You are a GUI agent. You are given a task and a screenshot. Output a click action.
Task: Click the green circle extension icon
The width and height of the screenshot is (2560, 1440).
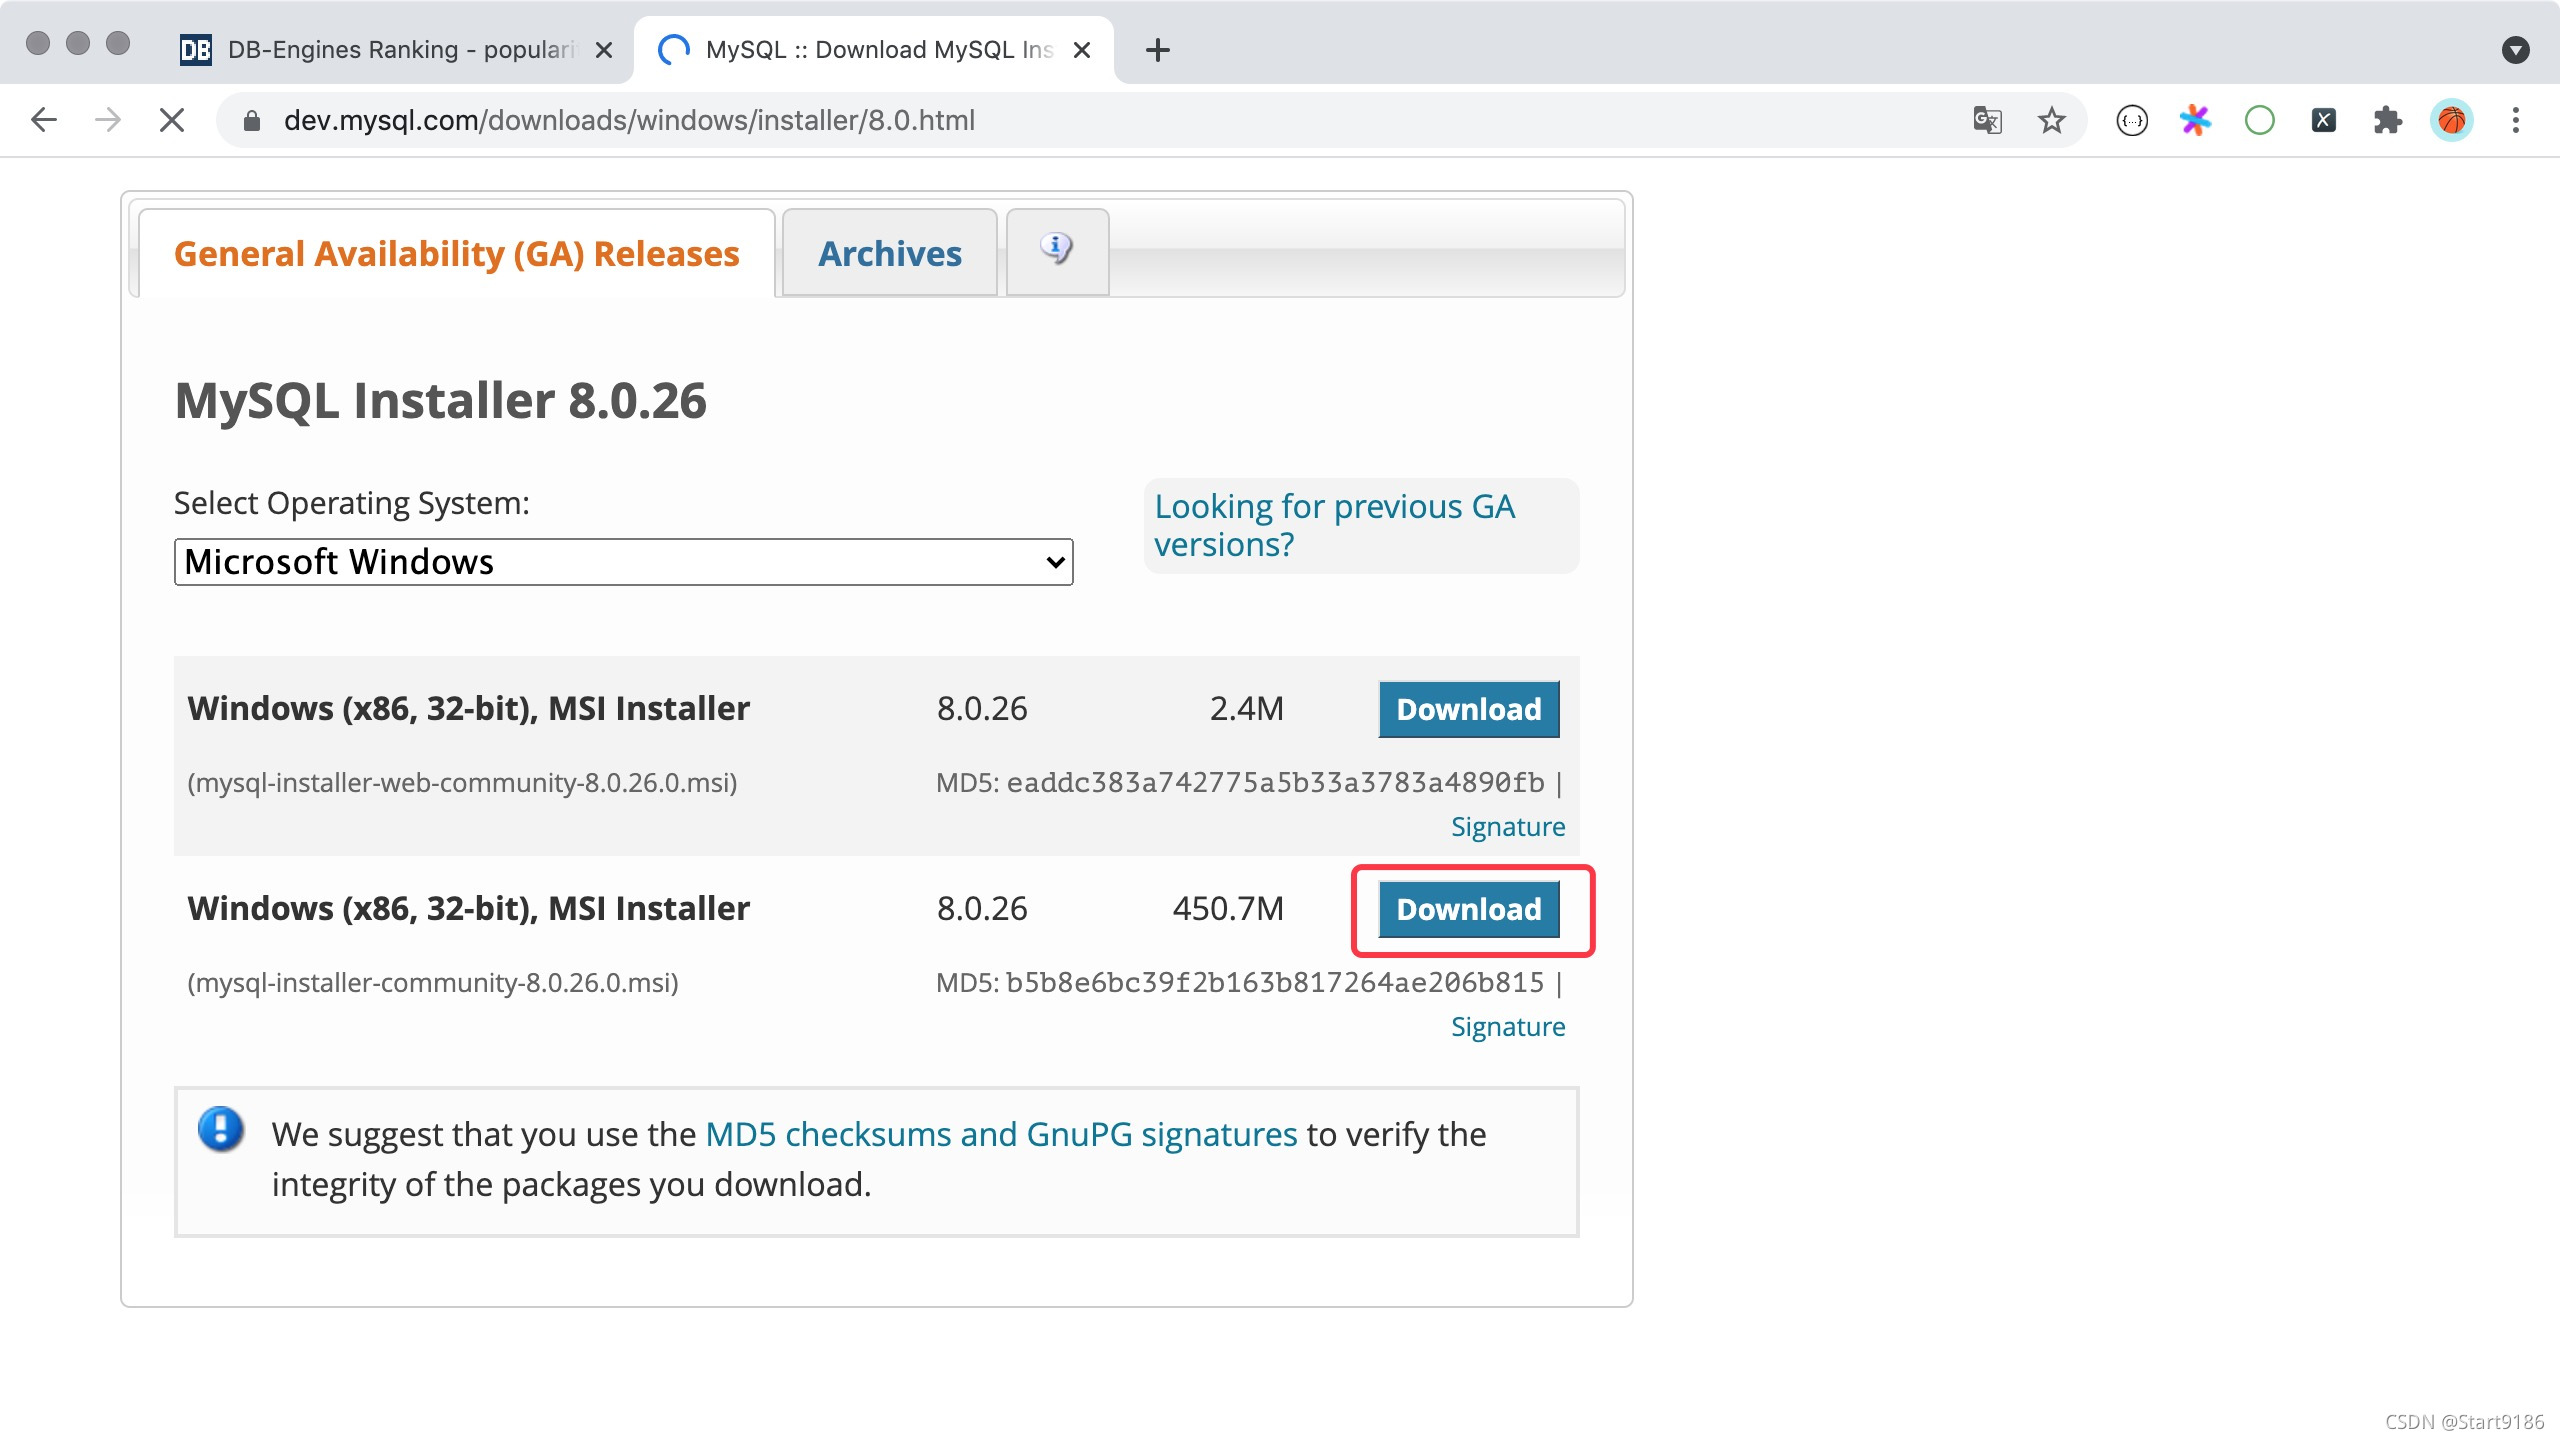2259,120
